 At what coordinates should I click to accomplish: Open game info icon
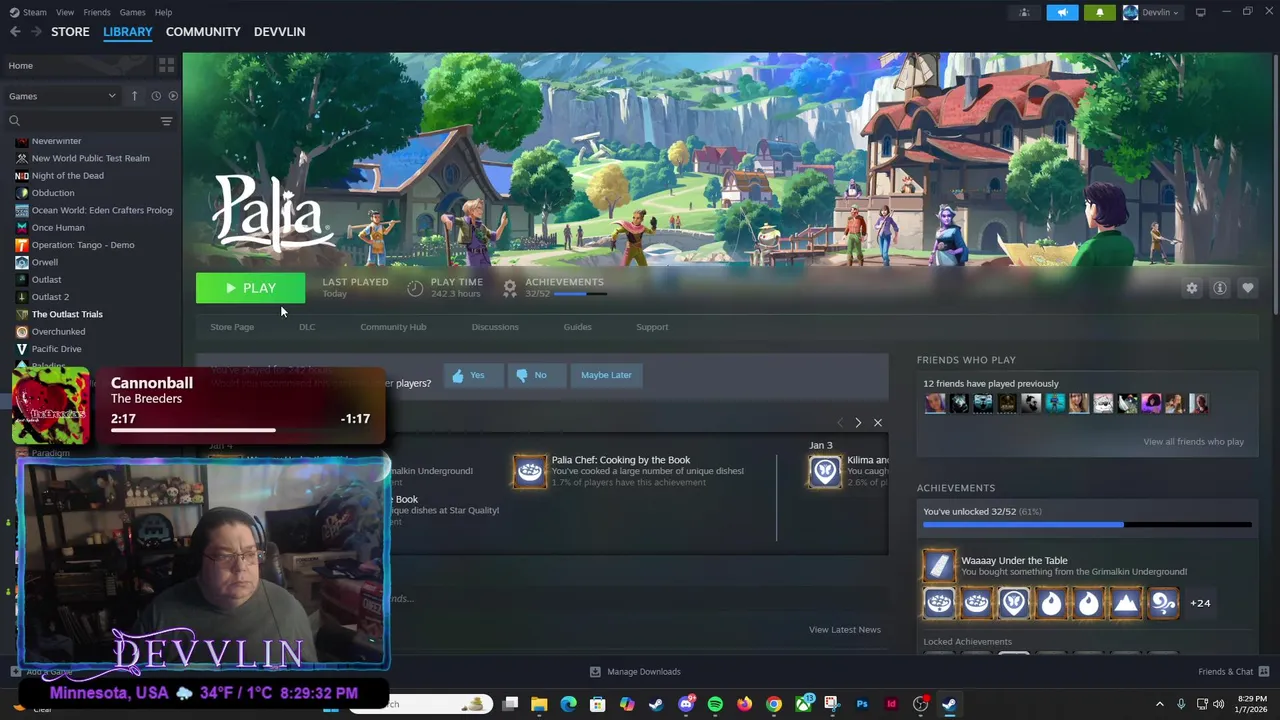coord(1220,288)
